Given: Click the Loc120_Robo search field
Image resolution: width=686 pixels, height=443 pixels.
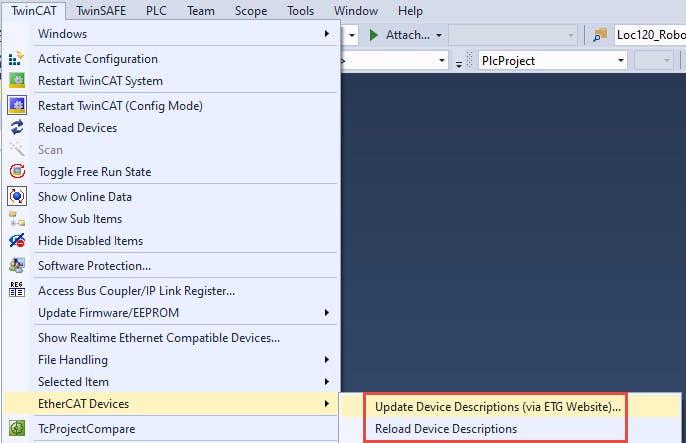Looking at the screenshot, I should click(650, 35).
